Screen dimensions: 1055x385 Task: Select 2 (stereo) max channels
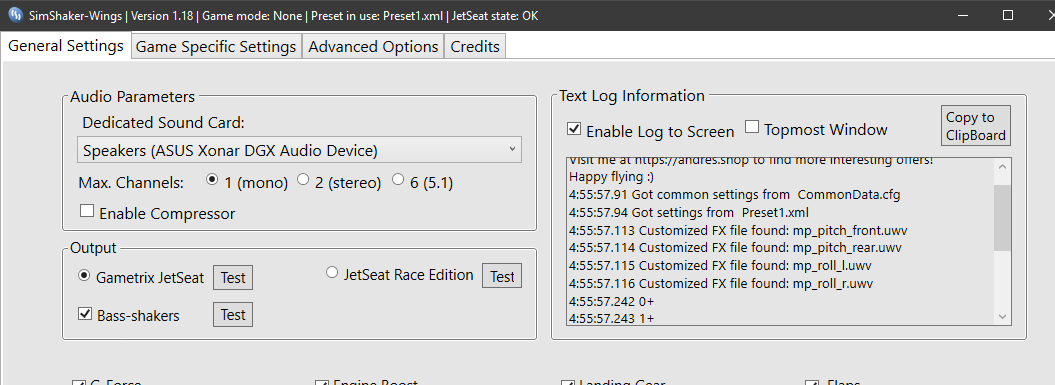(x=303, y=180)
